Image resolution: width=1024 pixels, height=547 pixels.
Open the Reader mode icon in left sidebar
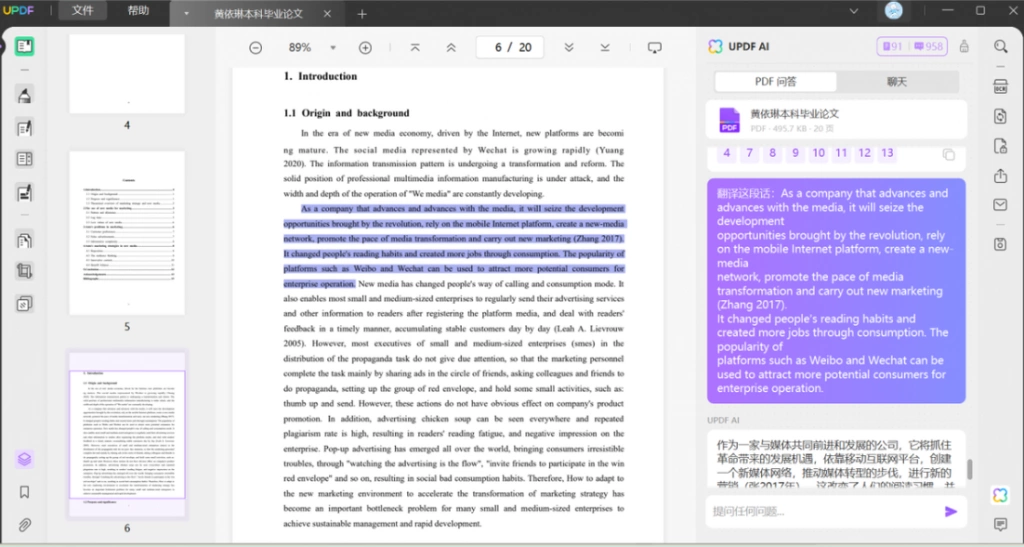[24, 46]
